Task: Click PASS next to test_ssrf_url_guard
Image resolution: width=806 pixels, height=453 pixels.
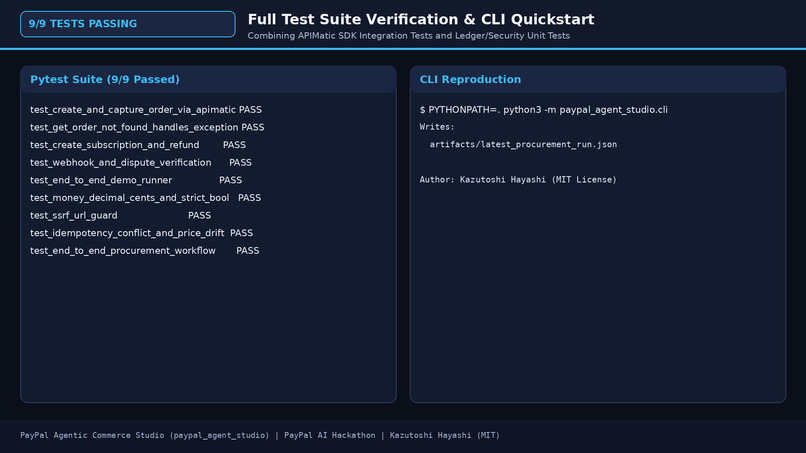Action: tap(199, 215)
